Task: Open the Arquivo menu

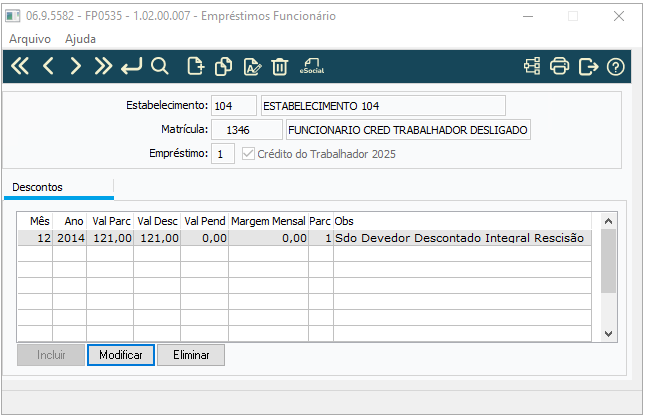Action: pos(30,39)
